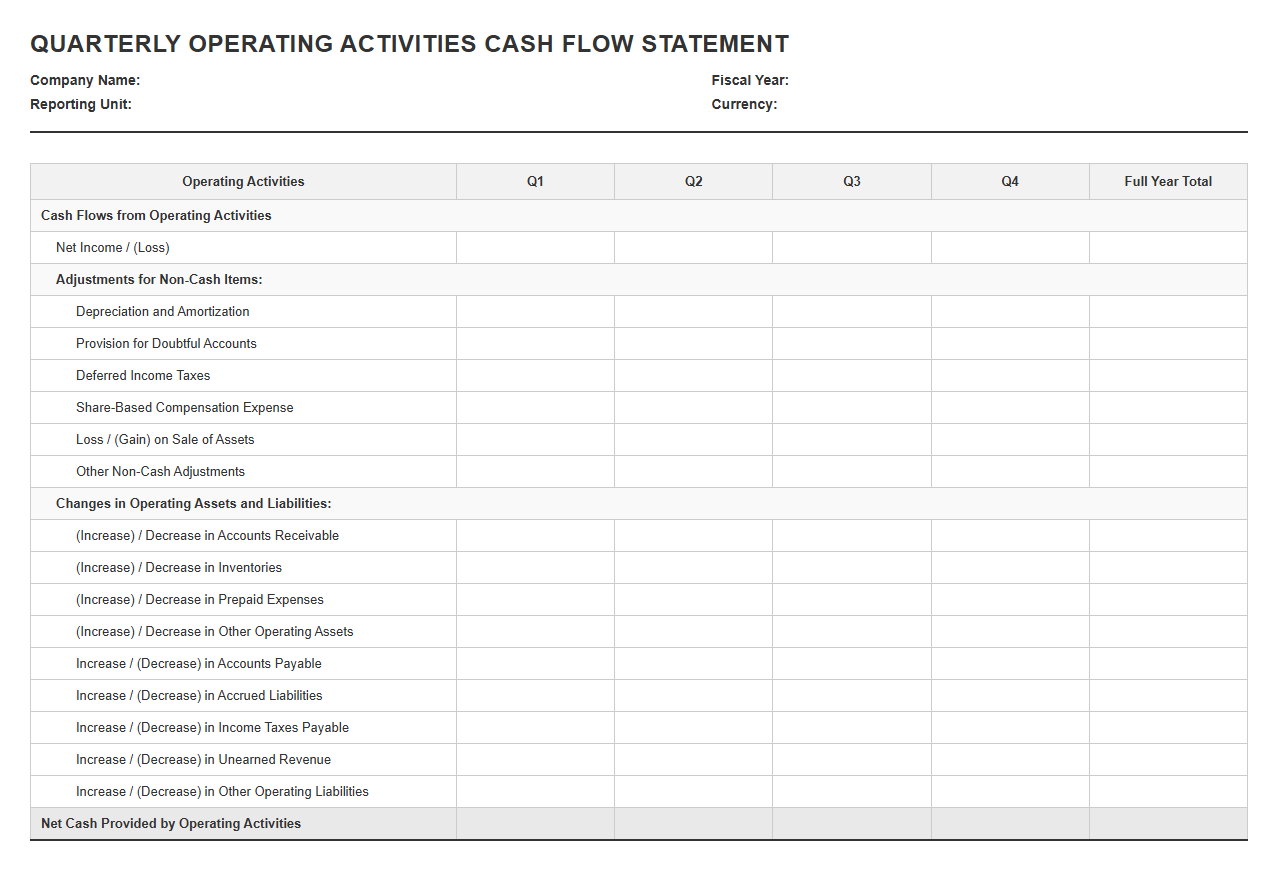Viewport: 1278px width, 871px height.
Task: Click the Company Name label
Action: pyautogui.click(x=85, y=80)
